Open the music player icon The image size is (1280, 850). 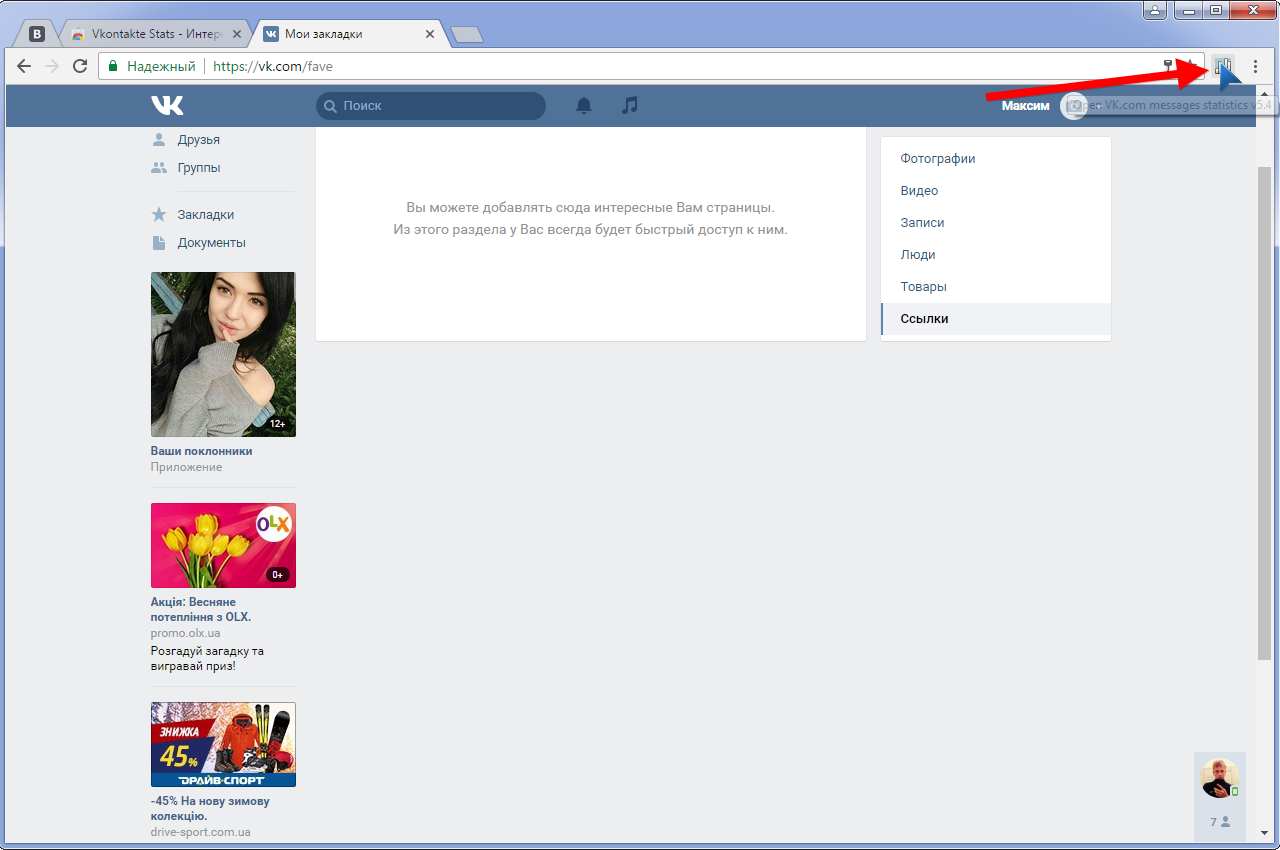[x=629, y=105]
